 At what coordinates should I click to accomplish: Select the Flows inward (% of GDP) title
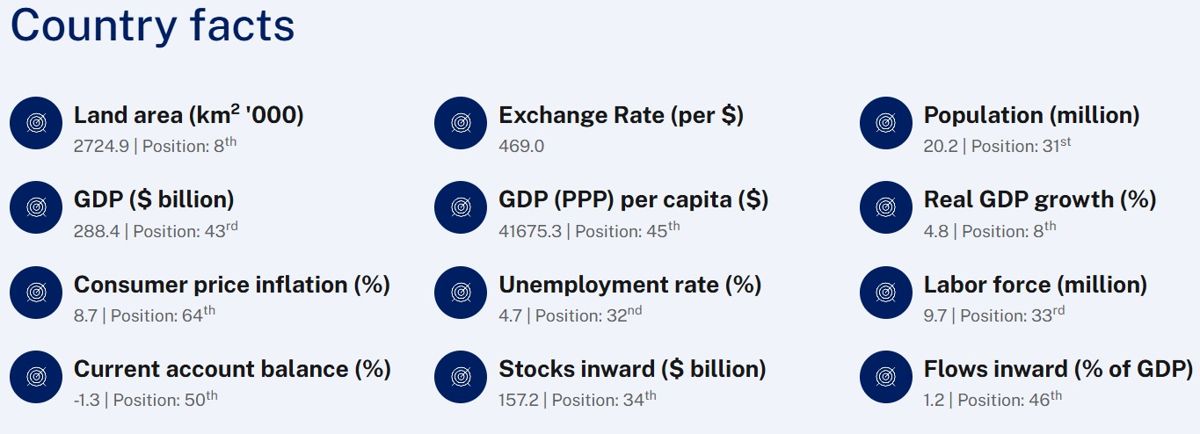[1058, 370]
